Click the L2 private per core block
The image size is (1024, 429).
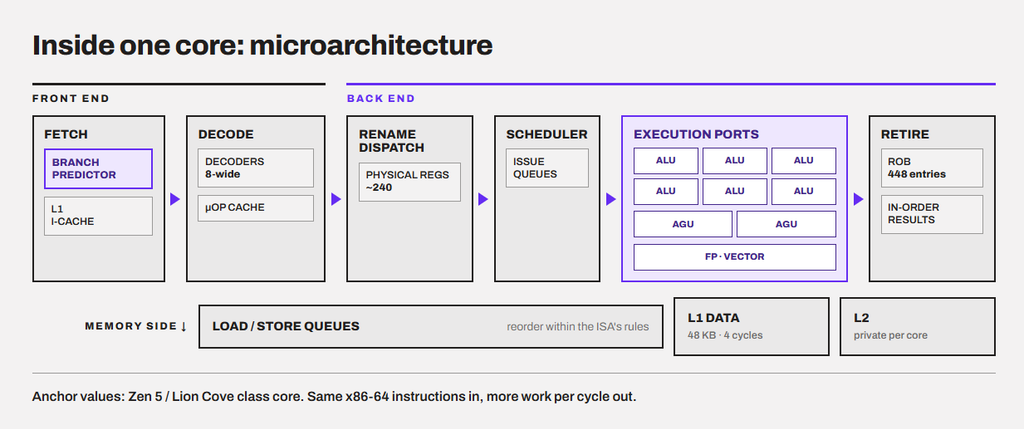(x=918, y=326)
